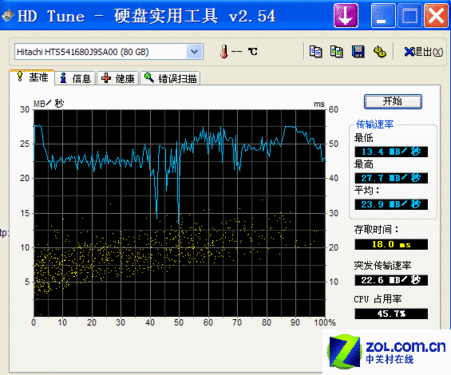
Task: Click the HD Tune title bar app icon
Action: point(8,15)
